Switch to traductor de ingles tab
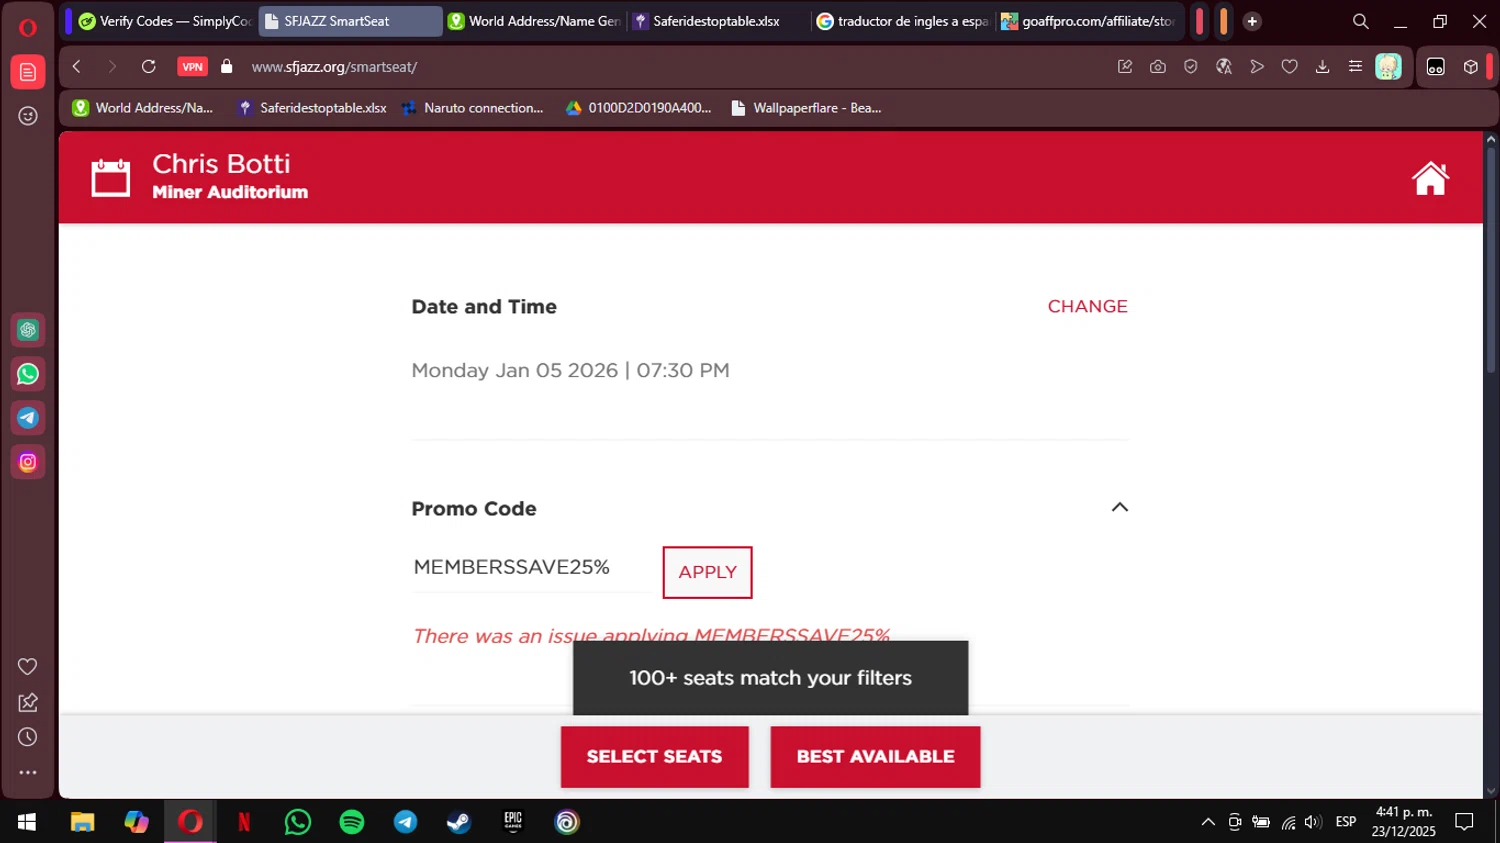The height and width of the screenshot is (843, 1500). point(903,21)
